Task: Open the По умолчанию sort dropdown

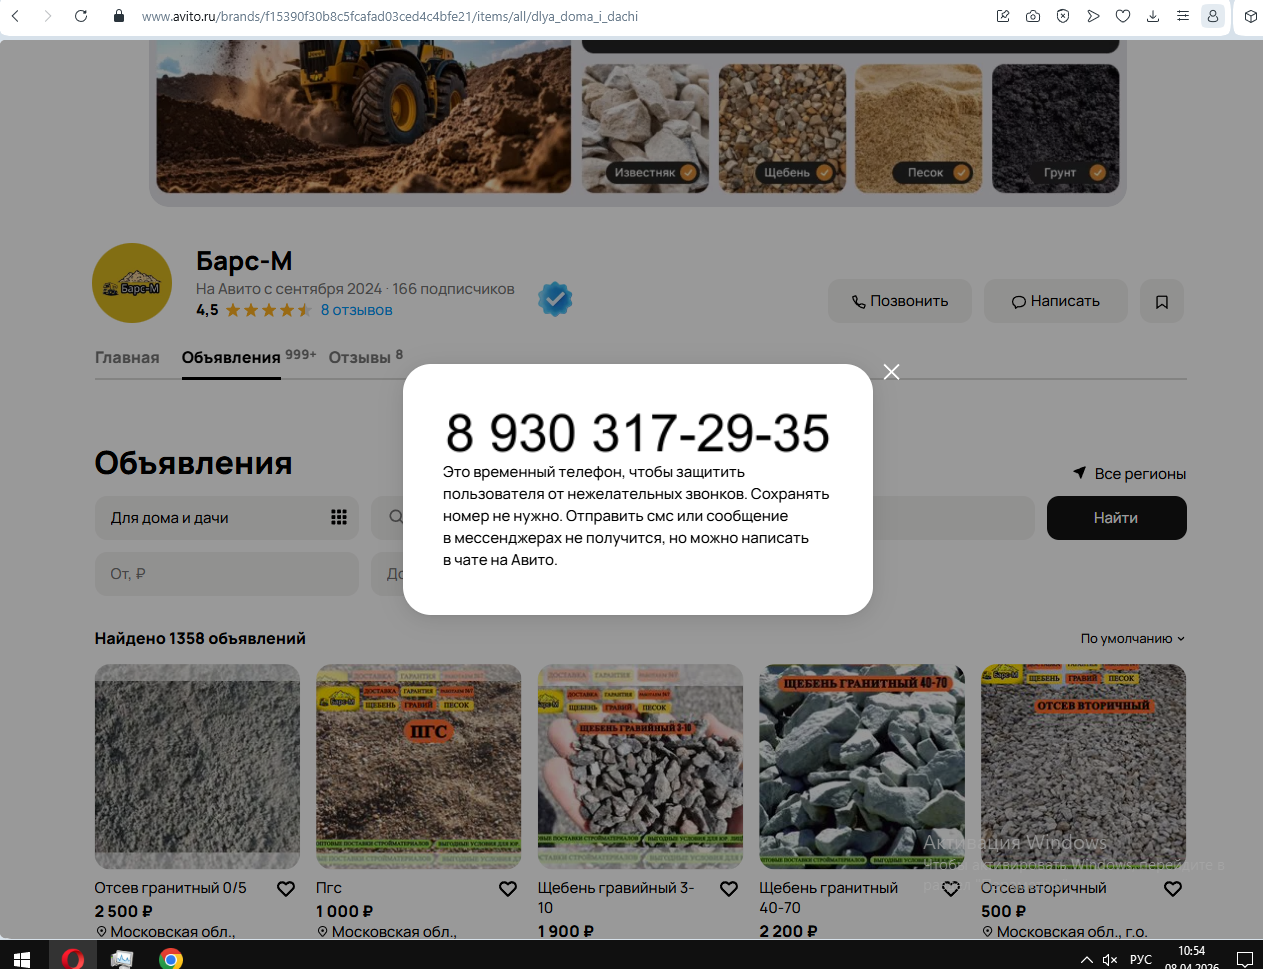Action: tap(1133, 639)
